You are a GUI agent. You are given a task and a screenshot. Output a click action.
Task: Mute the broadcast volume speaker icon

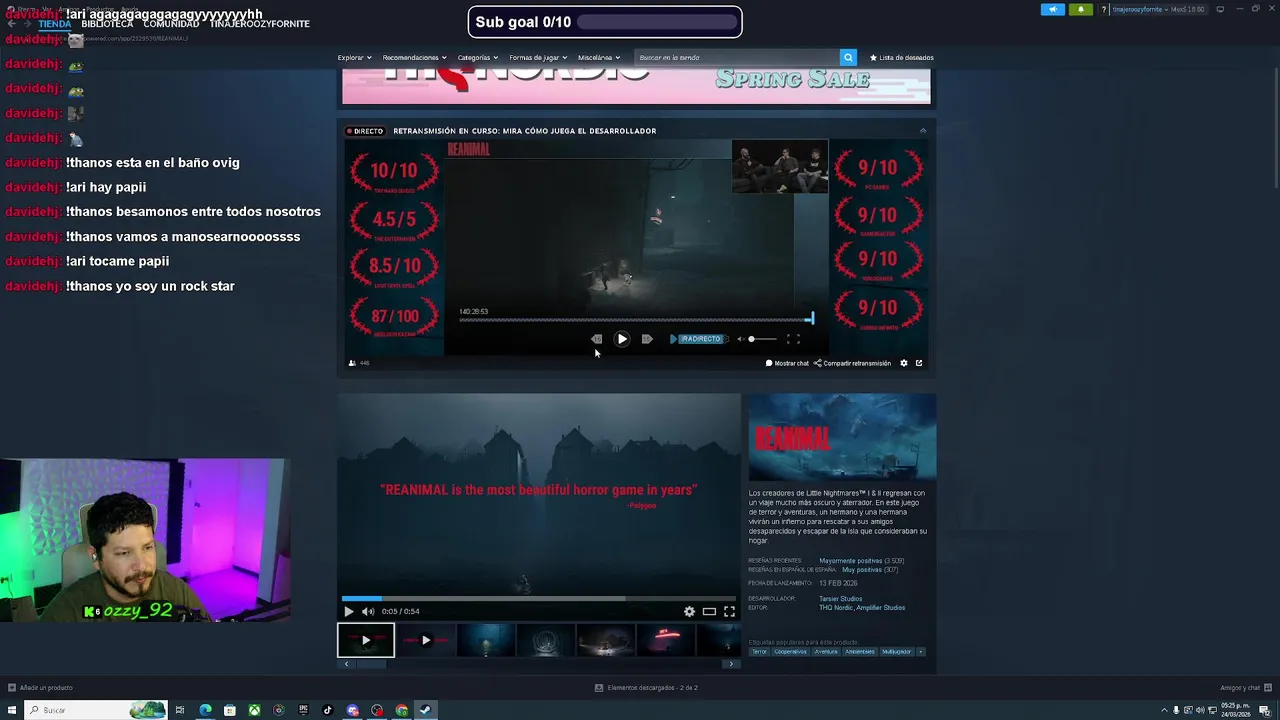coord(740,339)
